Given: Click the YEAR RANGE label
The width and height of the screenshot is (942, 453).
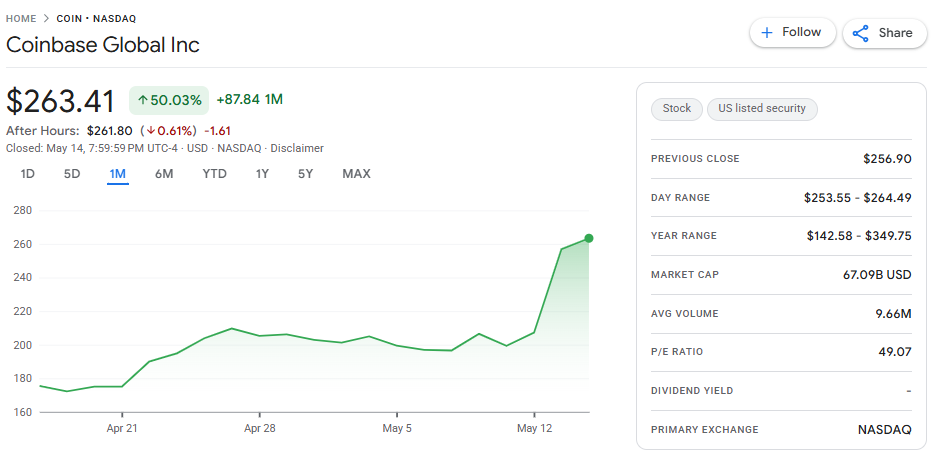Looking at the screenshot, I should pos(684,236).
